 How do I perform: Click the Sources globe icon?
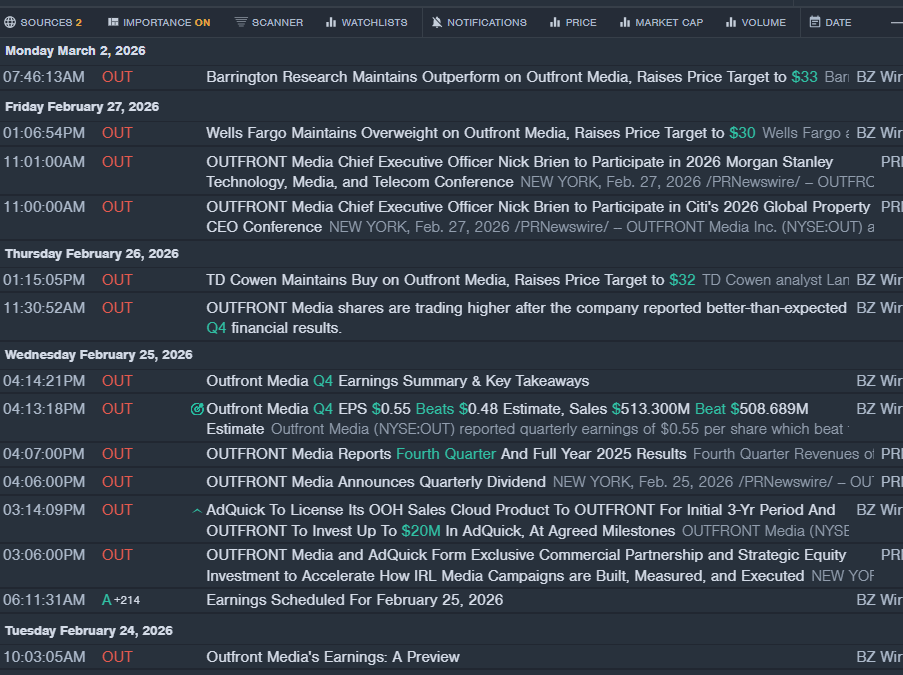[x=10, y=22]
